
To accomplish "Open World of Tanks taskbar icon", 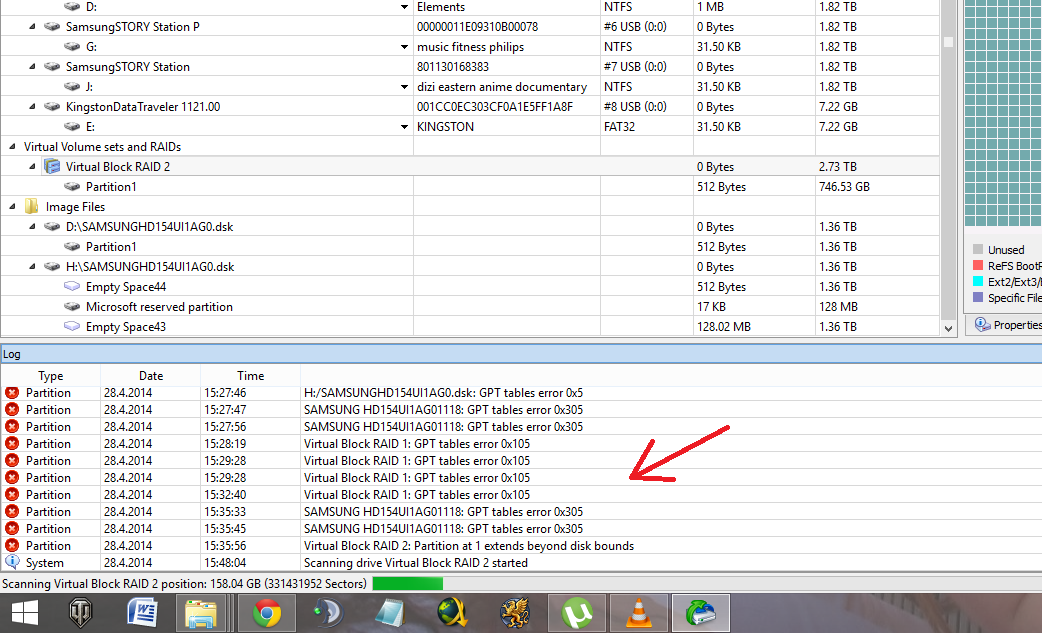I will [x=80, y=613].
